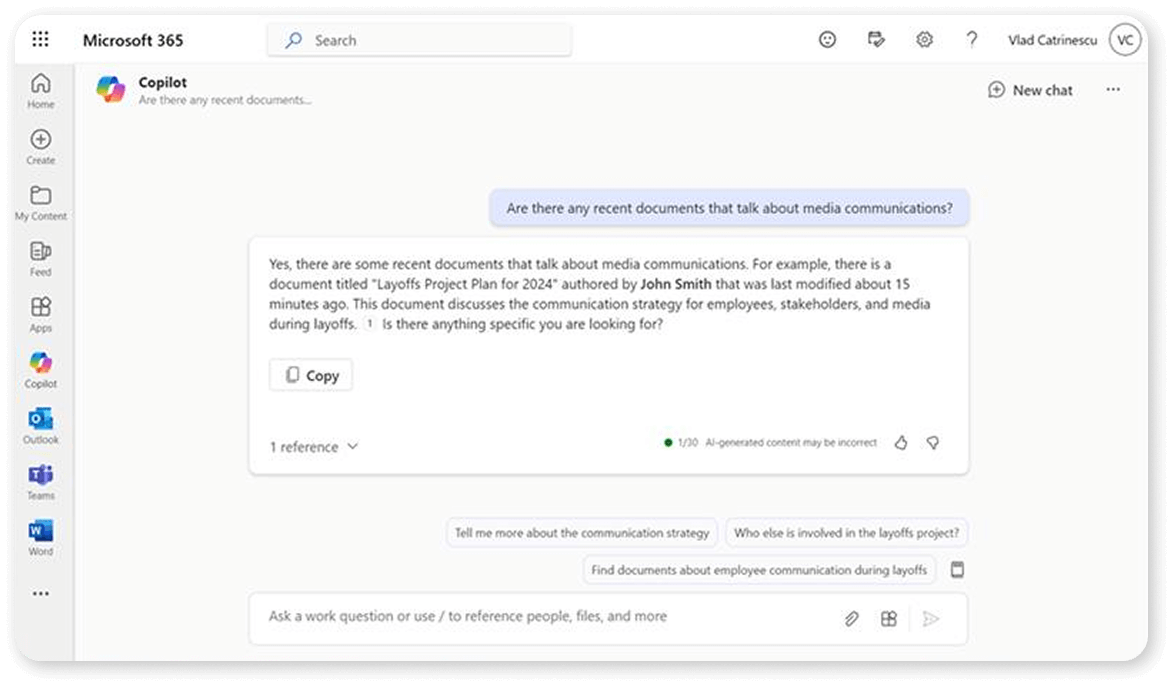
Task: Show more apps via sidebar ellipsis
Action: pyautogui.click(x=40, y=594)
